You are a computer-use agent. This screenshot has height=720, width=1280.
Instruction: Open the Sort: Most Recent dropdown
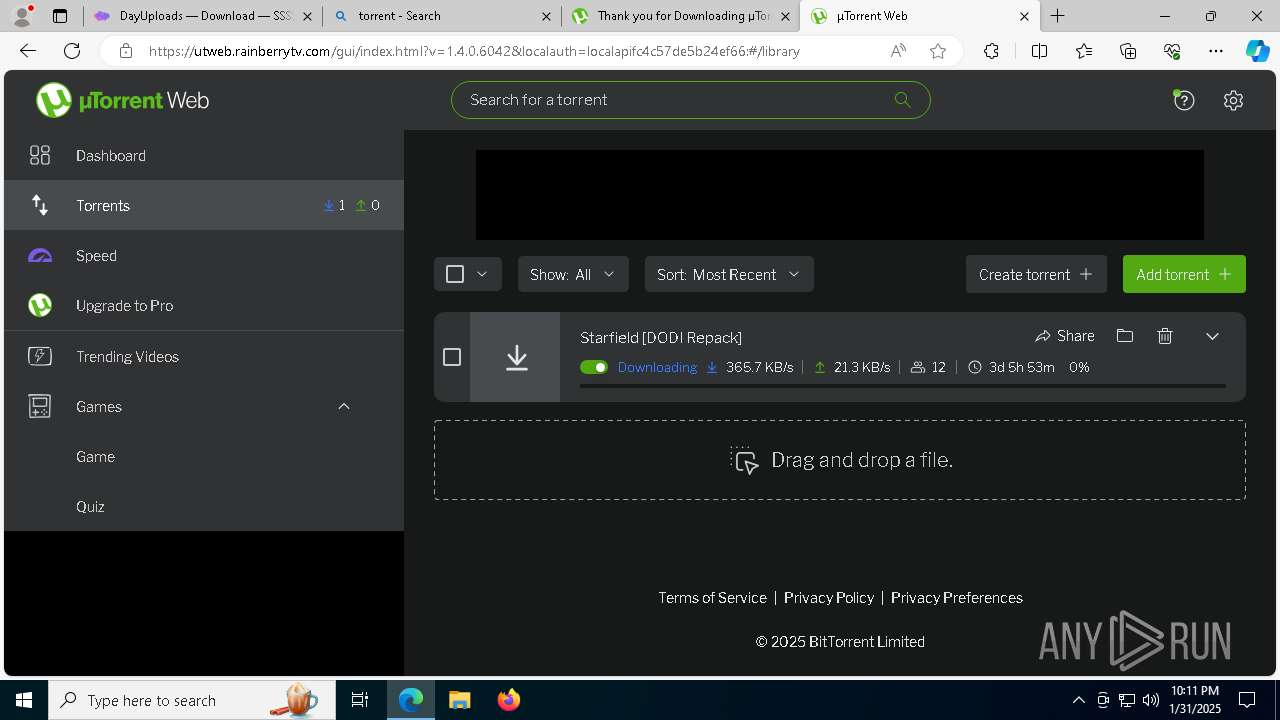click(x=729, y=274)
